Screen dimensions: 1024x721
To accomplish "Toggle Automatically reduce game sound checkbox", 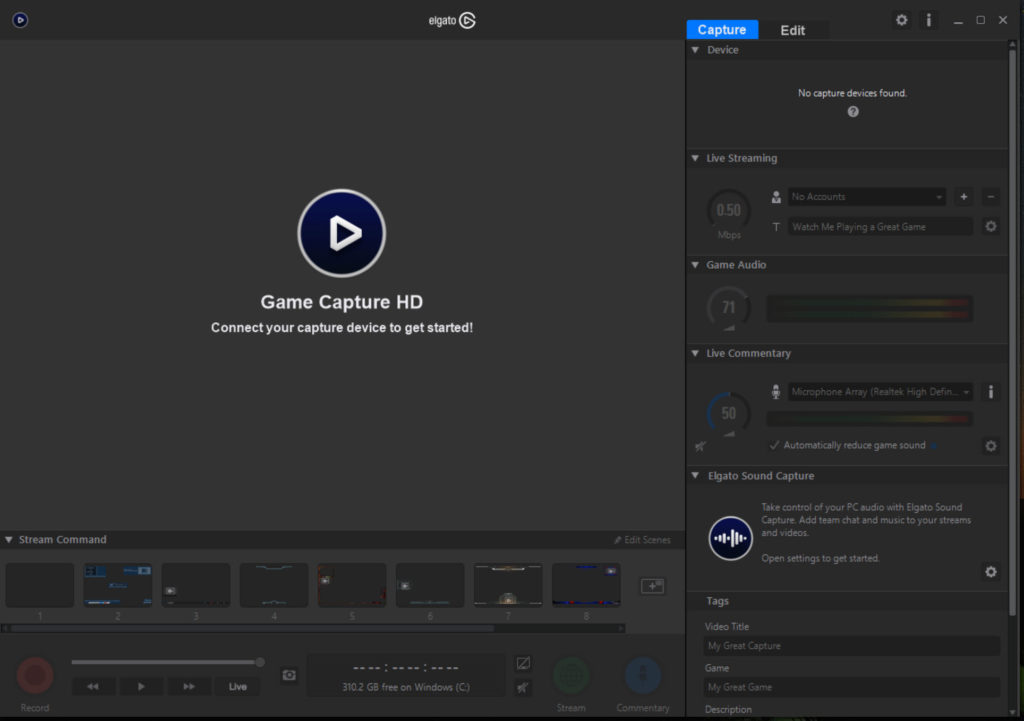I will tap(775, 445).
